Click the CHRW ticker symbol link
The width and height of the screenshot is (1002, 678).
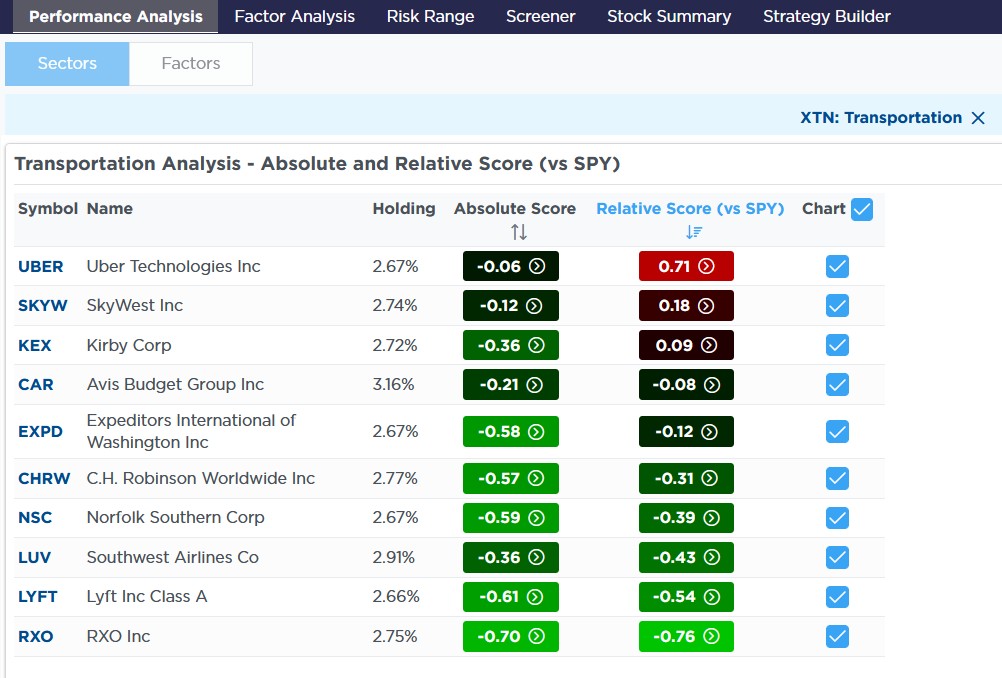(44, 478)
